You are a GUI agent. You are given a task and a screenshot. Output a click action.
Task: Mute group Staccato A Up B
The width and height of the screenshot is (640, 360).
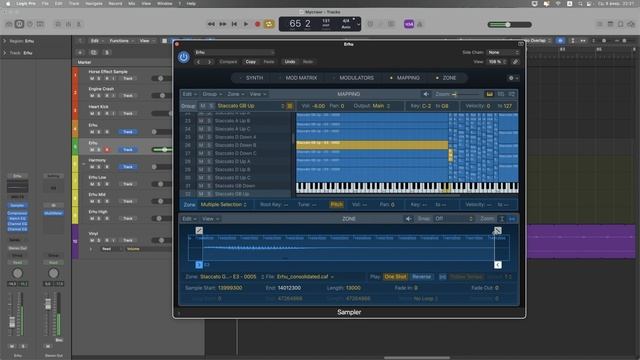point(201,121)
